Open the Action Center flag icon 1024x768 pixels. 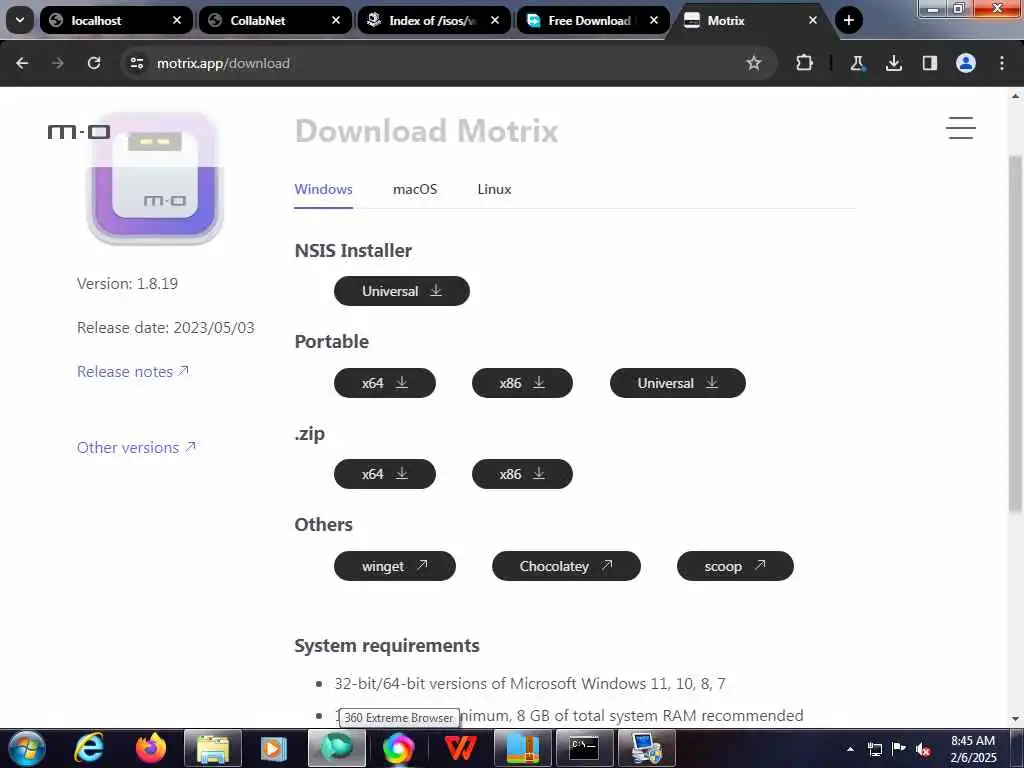tap(899, 749)
